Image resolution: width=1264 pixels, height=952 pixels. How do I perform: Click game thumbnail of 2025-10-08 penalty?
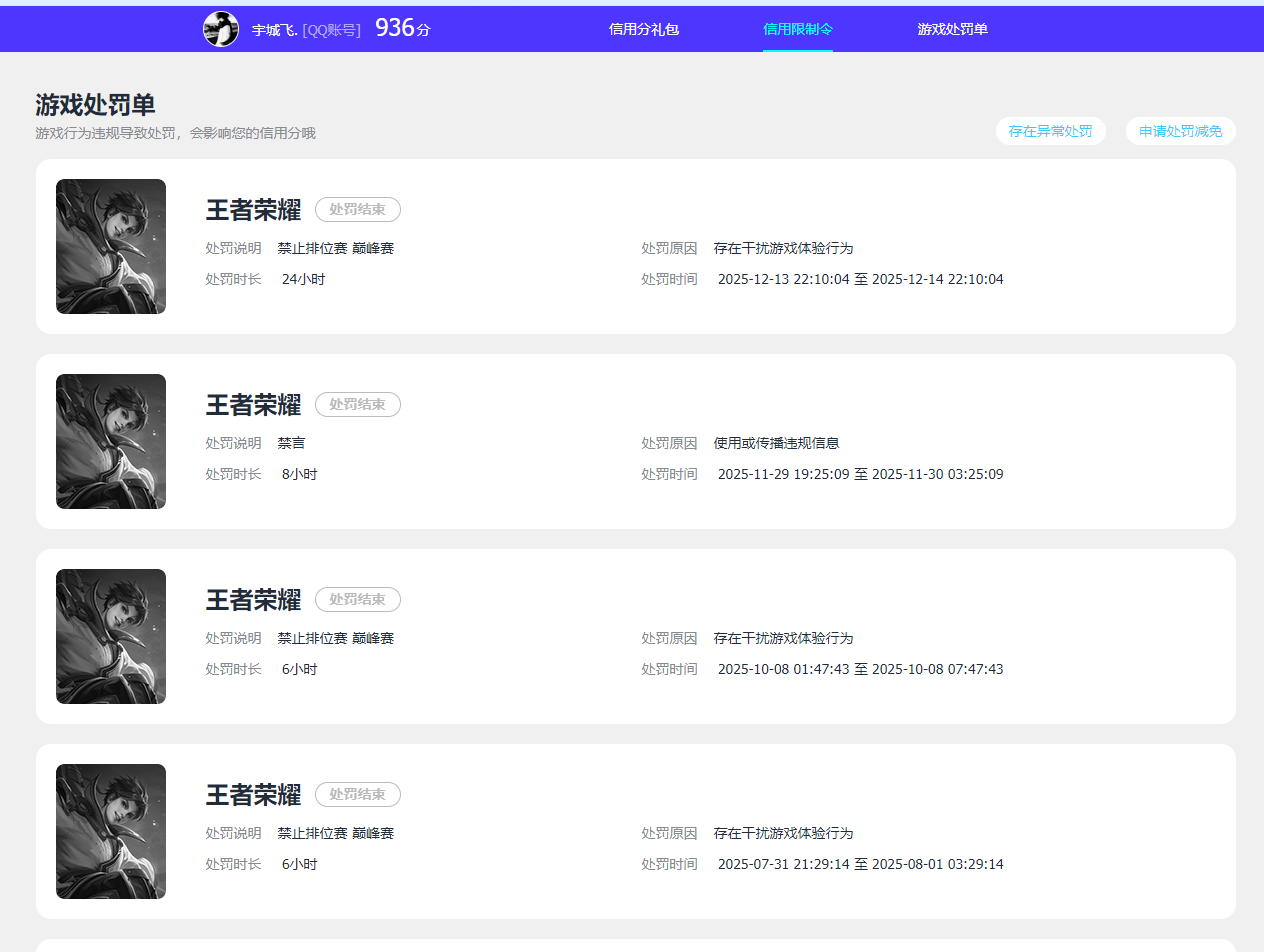(x=111, y=636)
